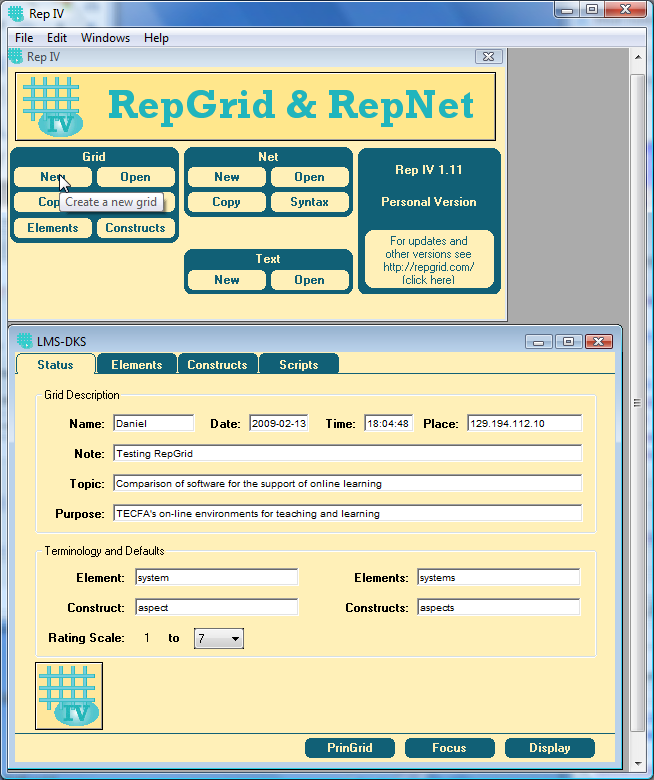
Task: Select the Scripts tab
Action: click(298, 365)
